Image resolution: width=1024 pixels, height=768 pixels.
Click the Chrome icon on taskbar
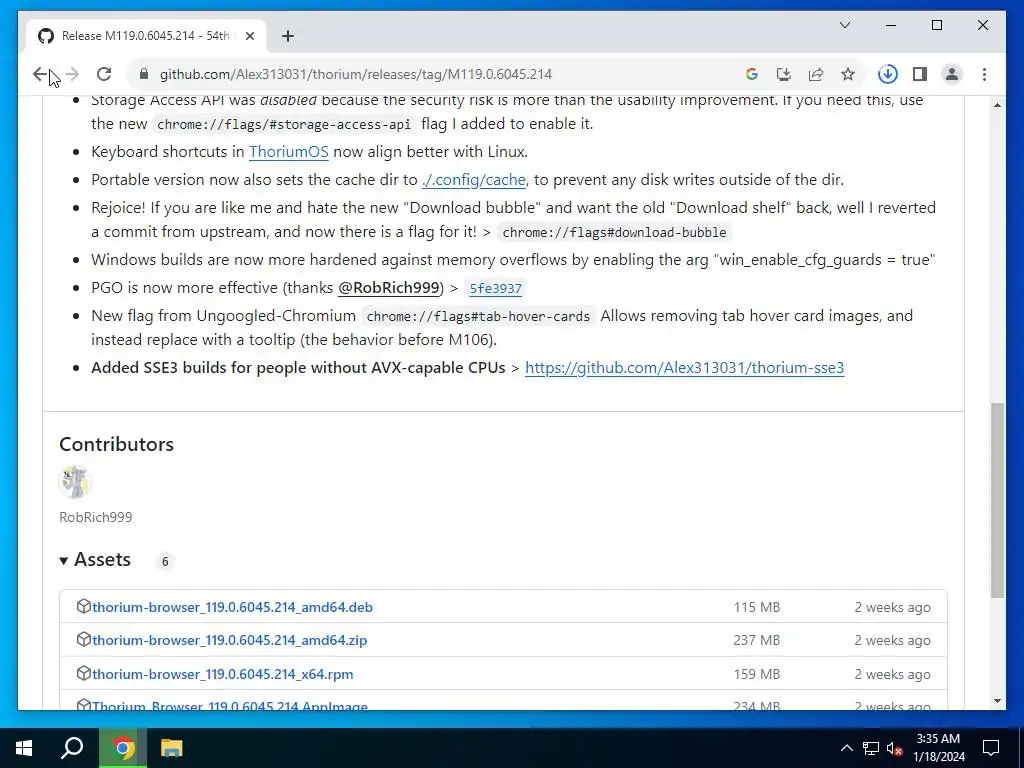pyautogui.click(x=123, y=748)
